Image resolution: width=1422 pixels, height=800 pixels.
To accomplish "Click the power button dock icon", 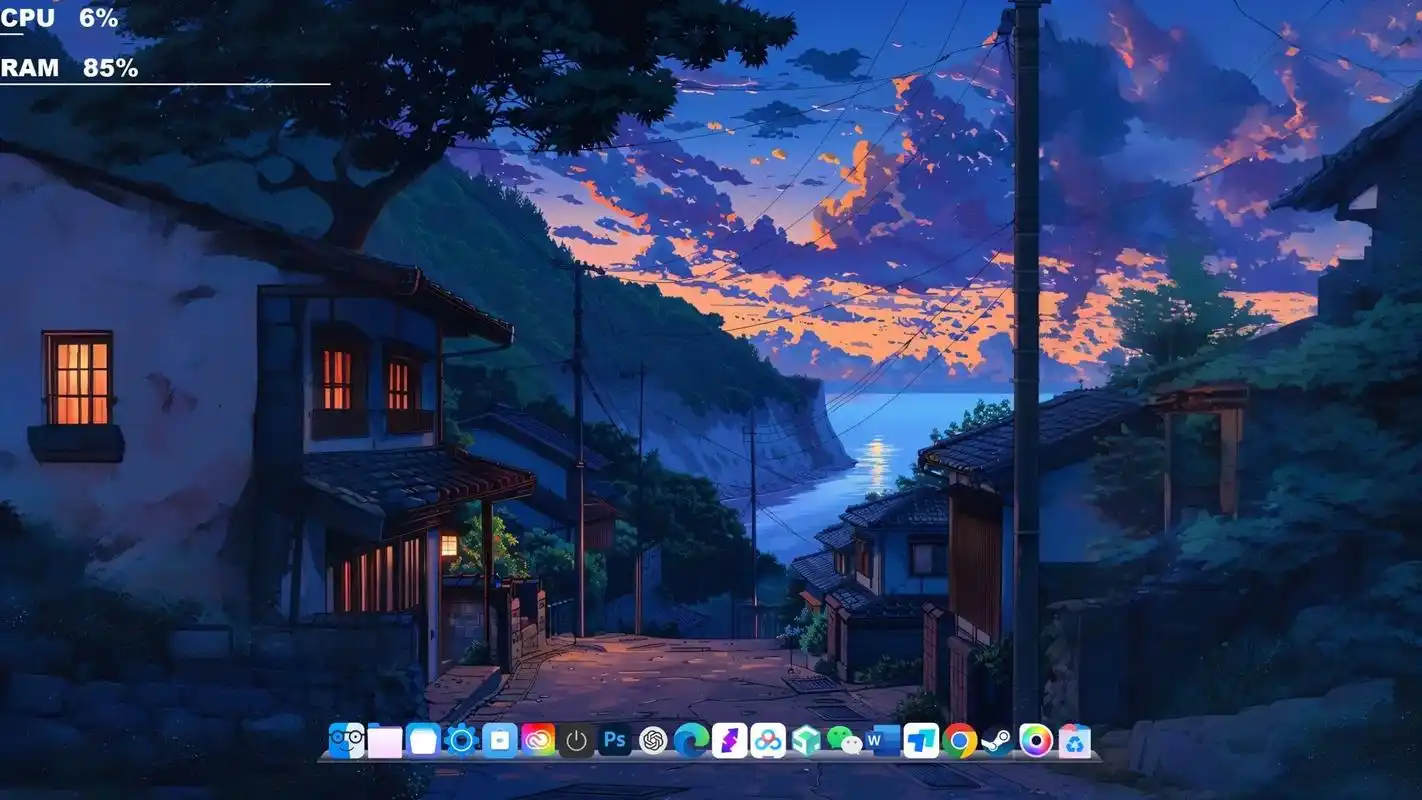I will point(576,741).
